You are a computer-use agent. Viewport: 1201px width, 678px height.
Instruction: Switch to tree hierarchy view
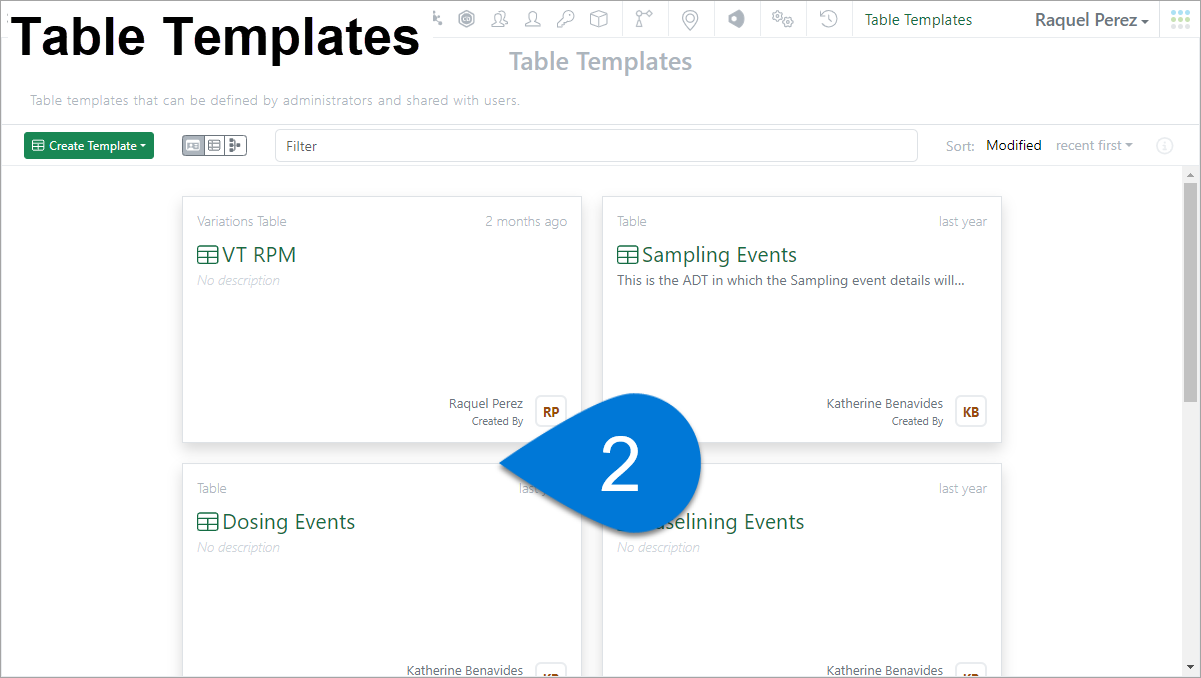click(235, 146)
